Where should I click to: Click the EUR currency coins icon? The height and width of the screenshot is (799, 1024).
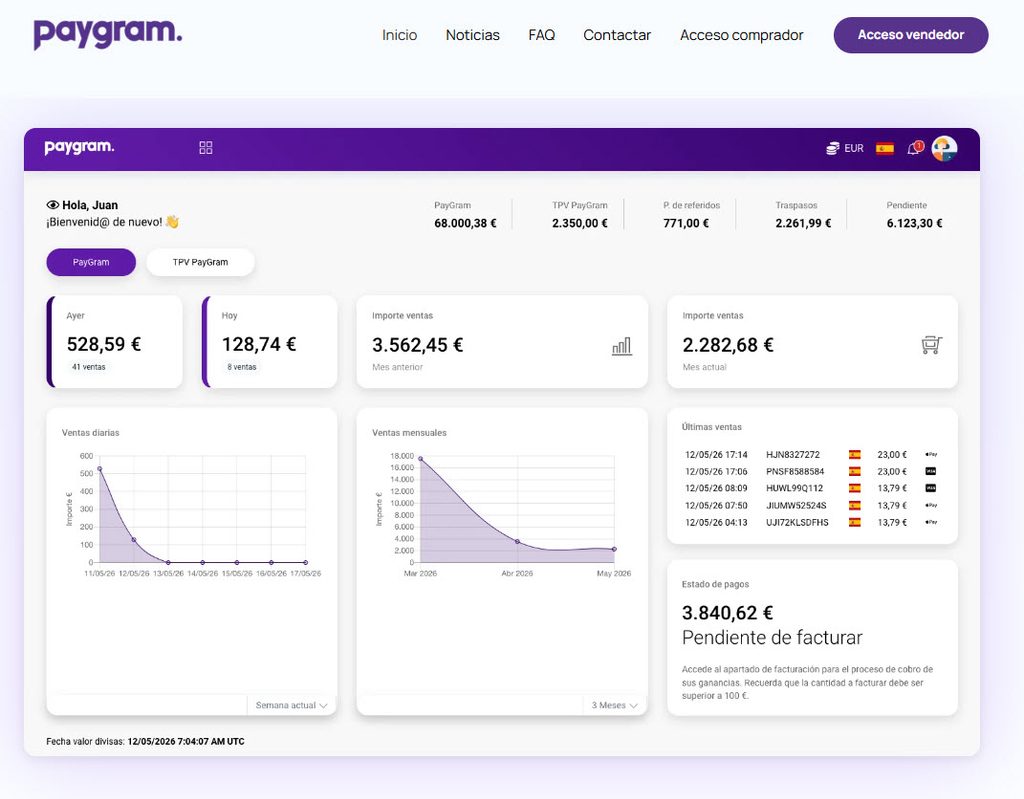[833, 148]
